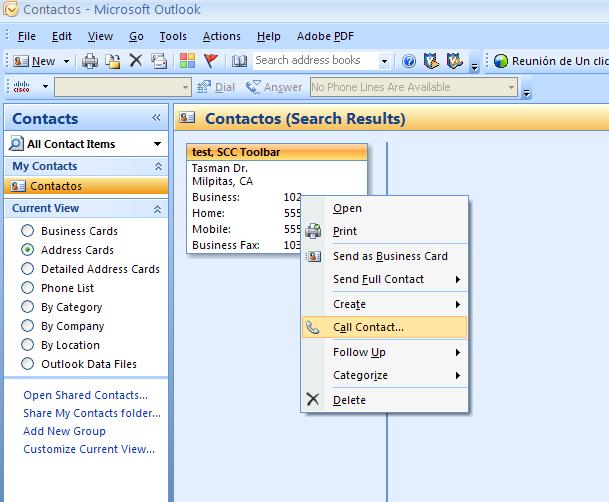Click Add New Group link
The height and width of the screenshot is (502, 609).
click(64, 431)
